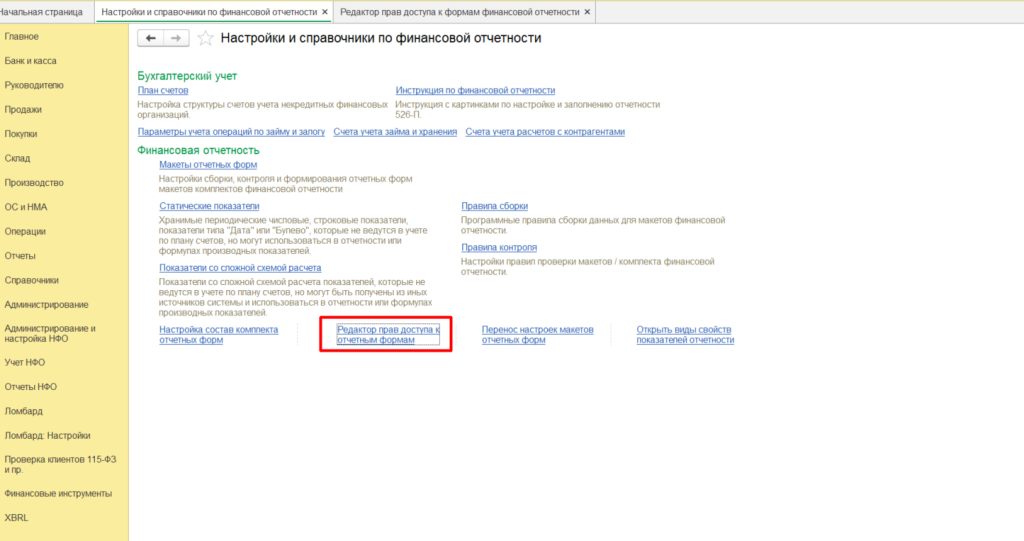The height and width of the screenshot is (541, 1024).
Task: Switch to Начальная страница tab
Action: click(42, 12)
